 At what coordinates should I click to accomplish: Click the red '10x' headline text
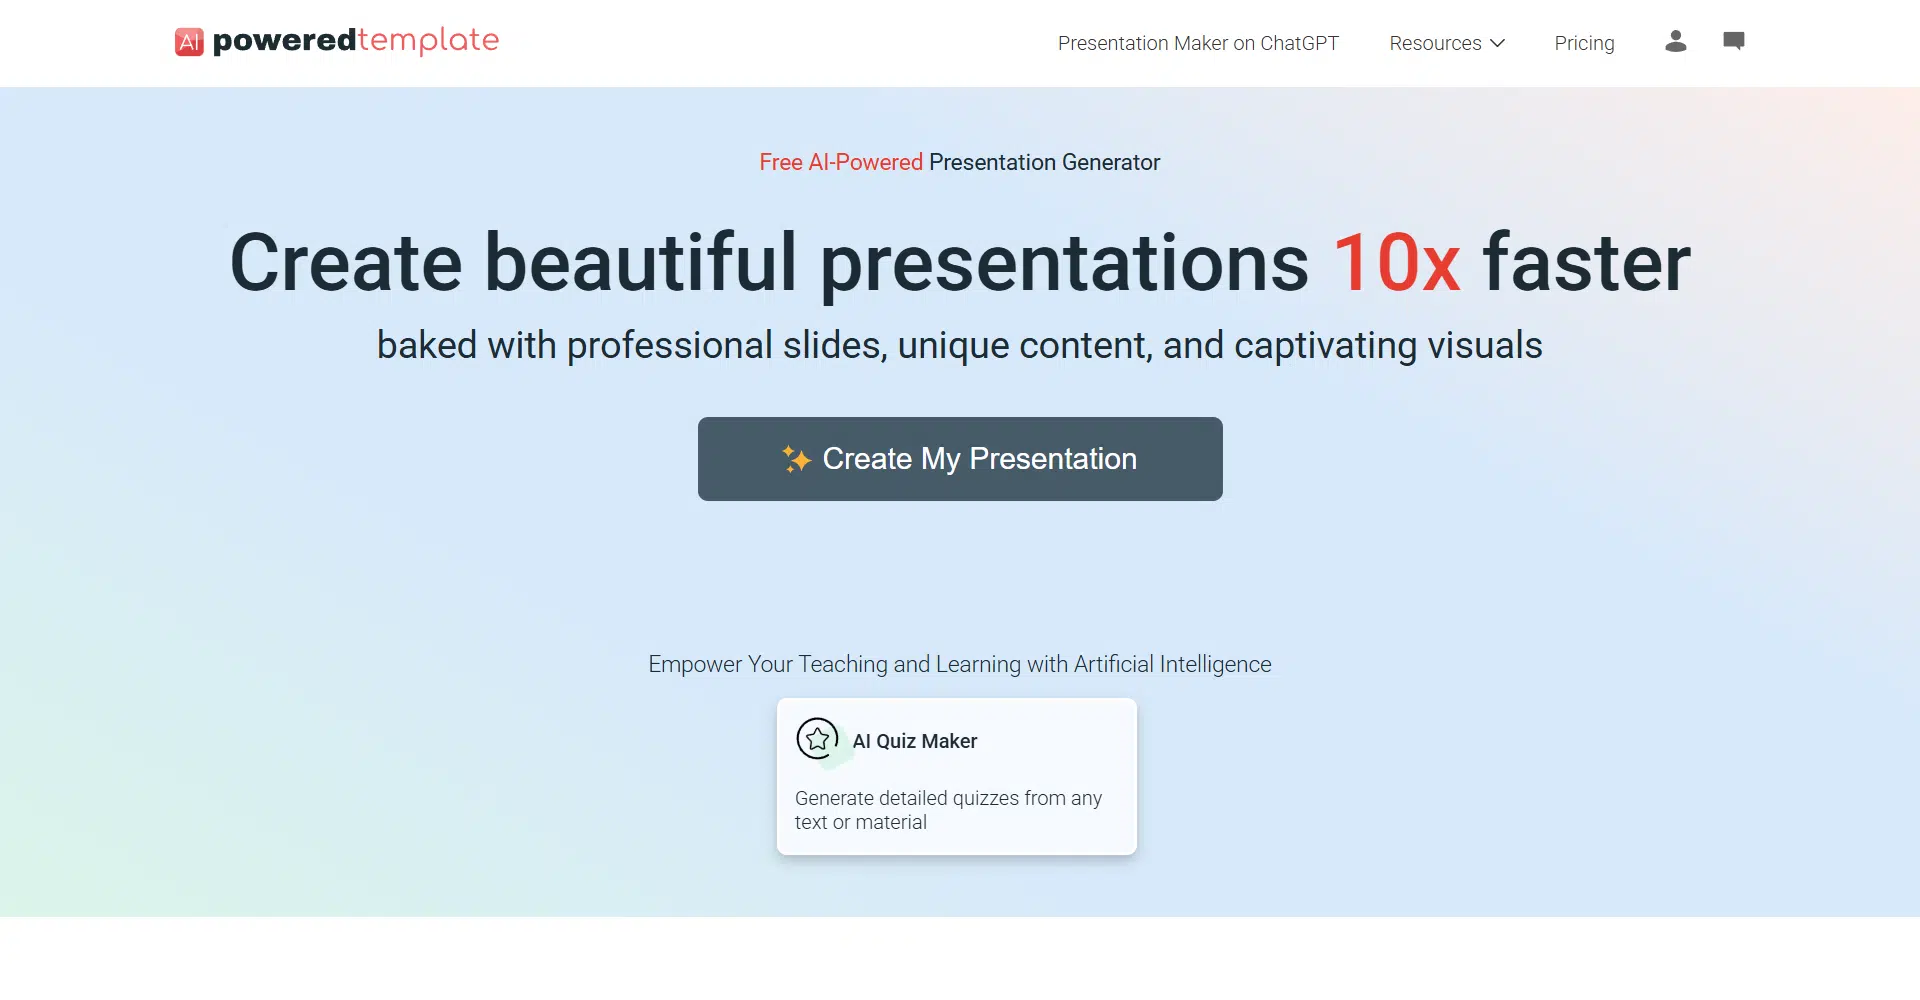click(1396, 263)
